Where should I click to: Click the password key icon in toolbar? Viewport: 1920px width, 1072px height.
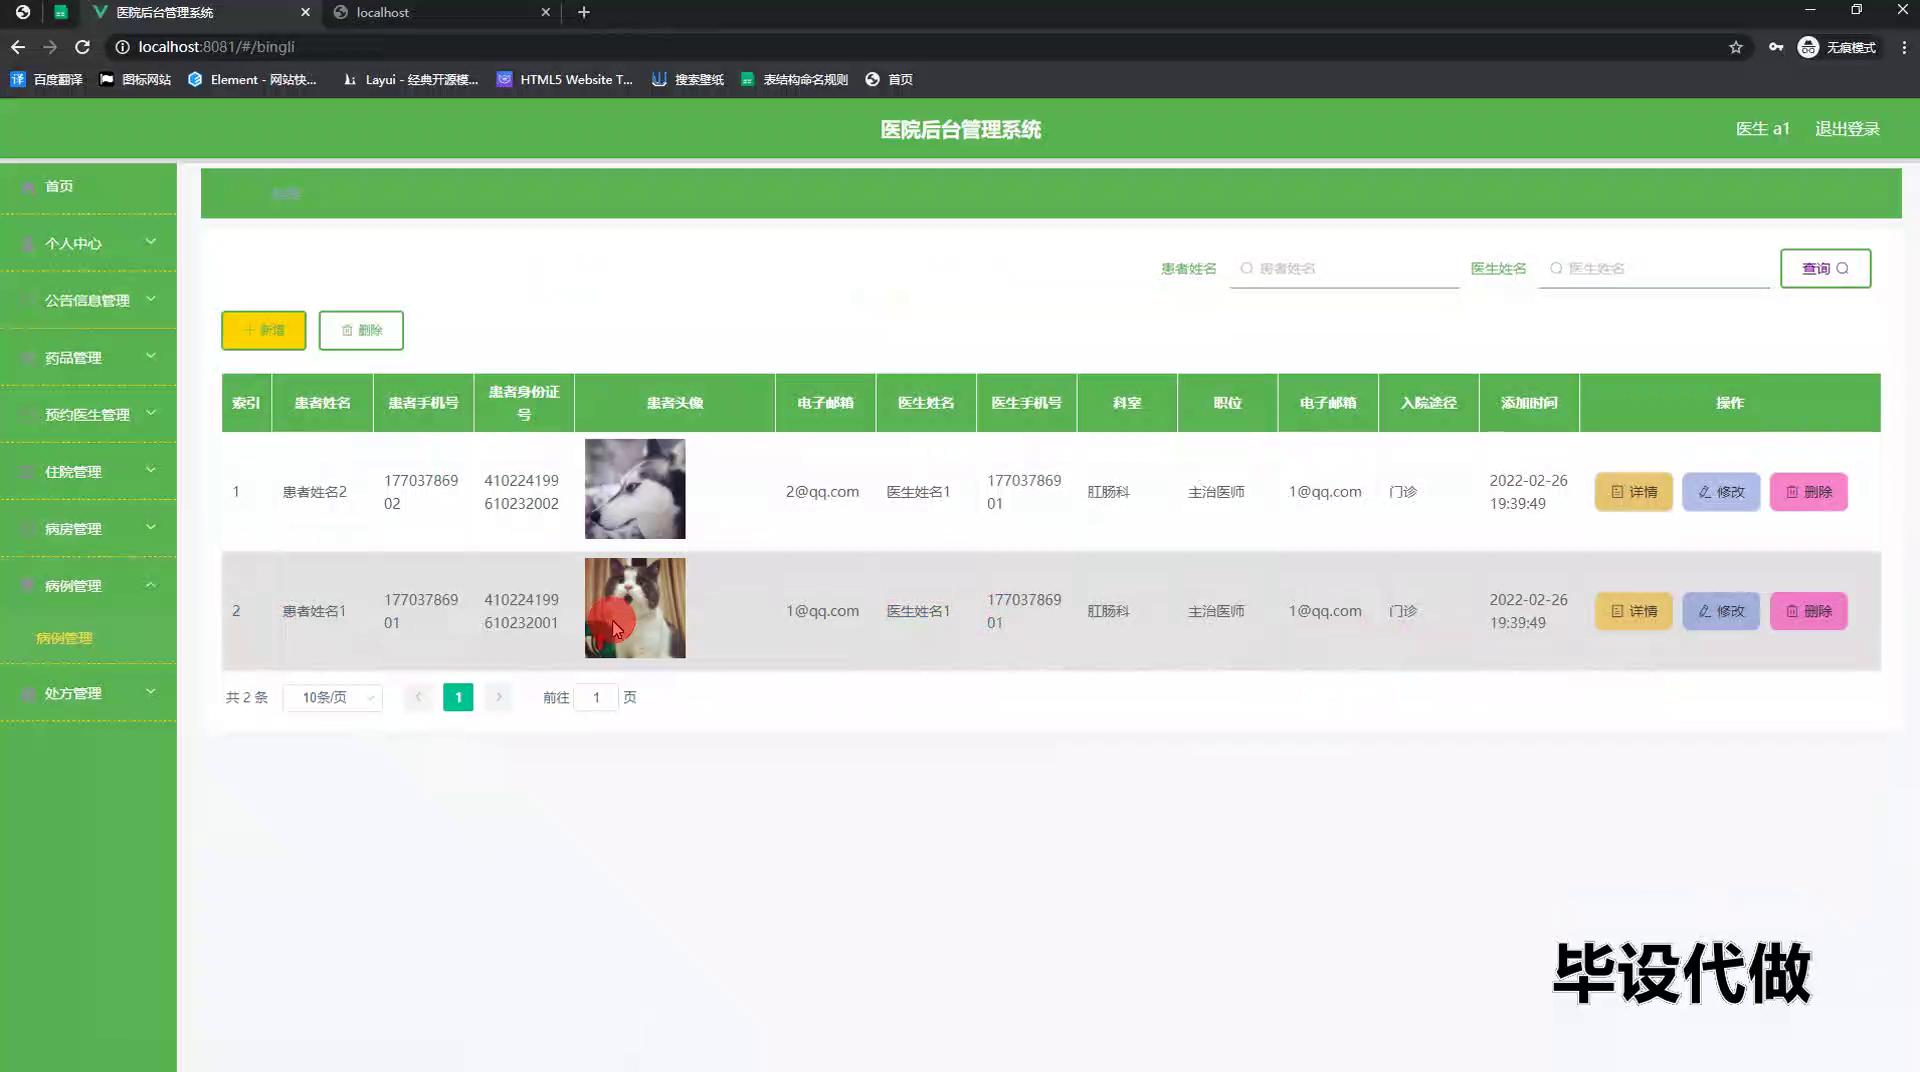[x=1776, y=47]
